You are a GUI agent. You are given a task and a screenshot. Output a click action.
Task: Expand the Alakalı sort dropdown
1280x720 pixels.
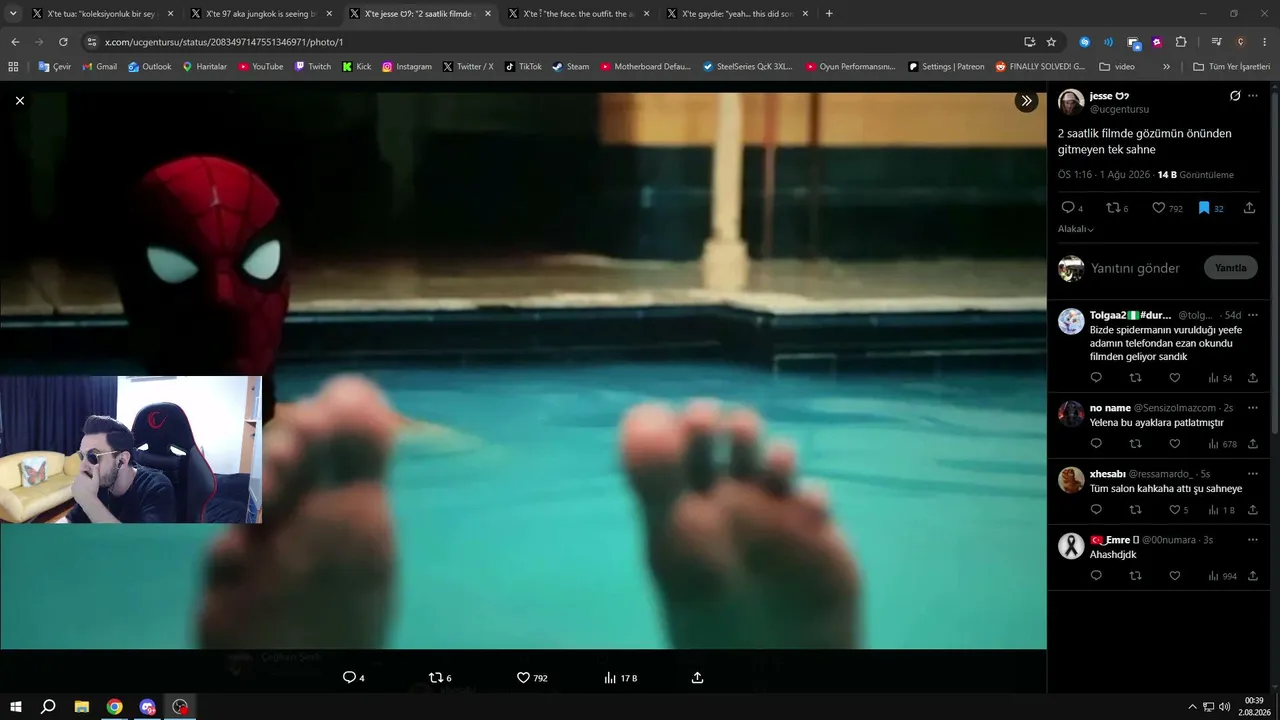pos(1076,229)
